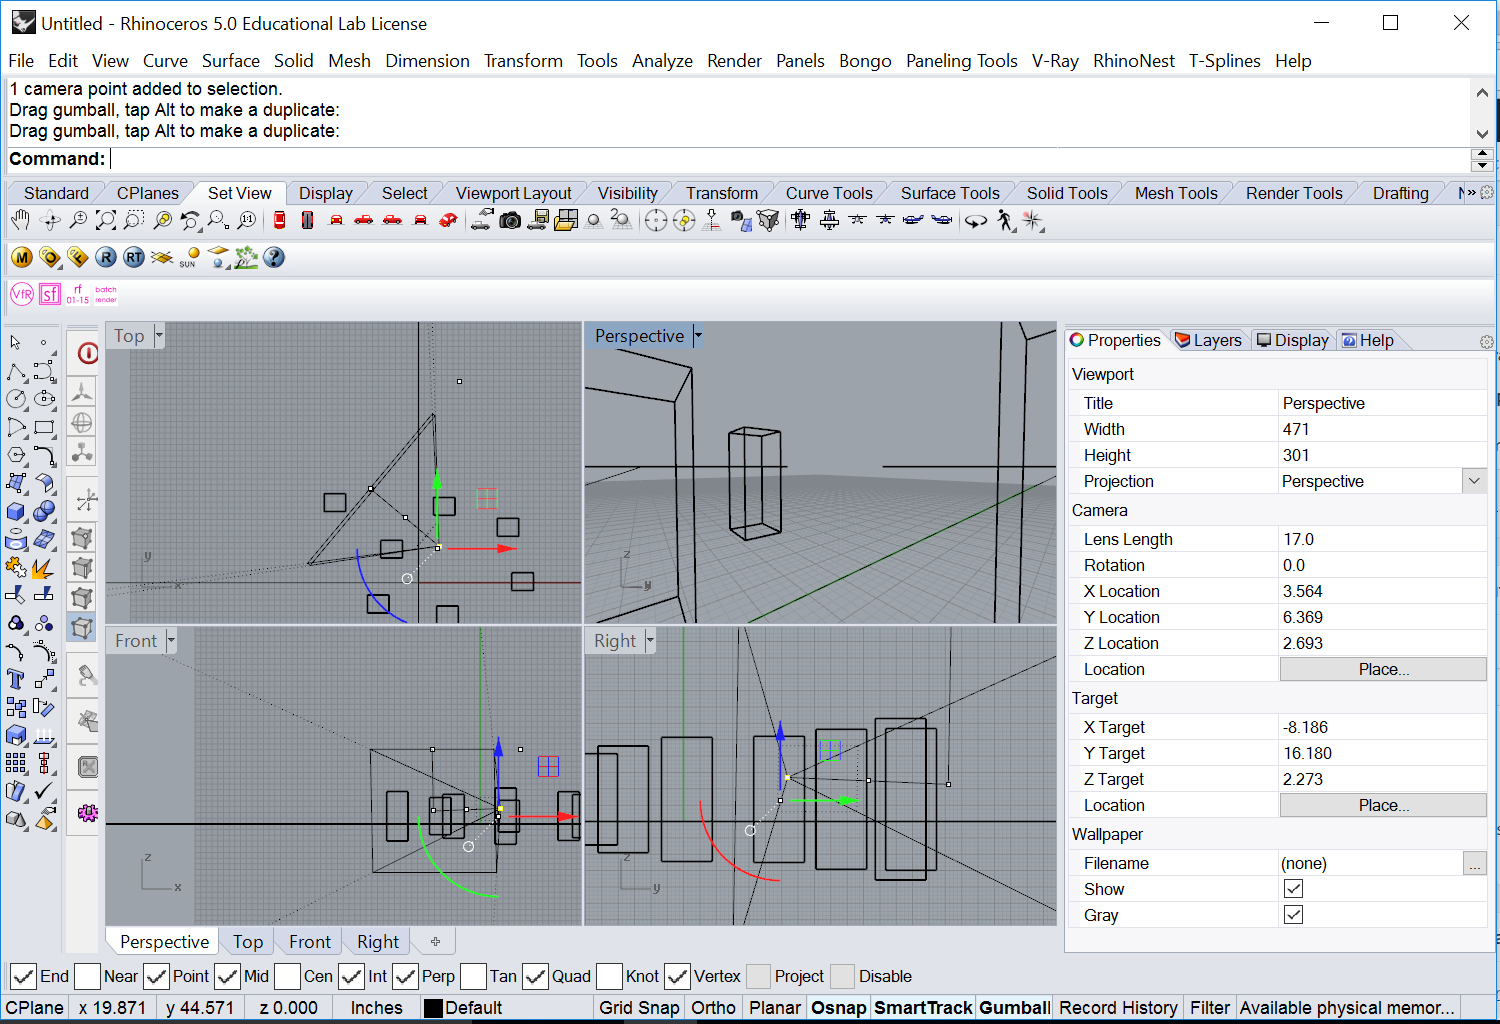
Task: Expand the command history dropdown arrows
Action: [1482, 159]
